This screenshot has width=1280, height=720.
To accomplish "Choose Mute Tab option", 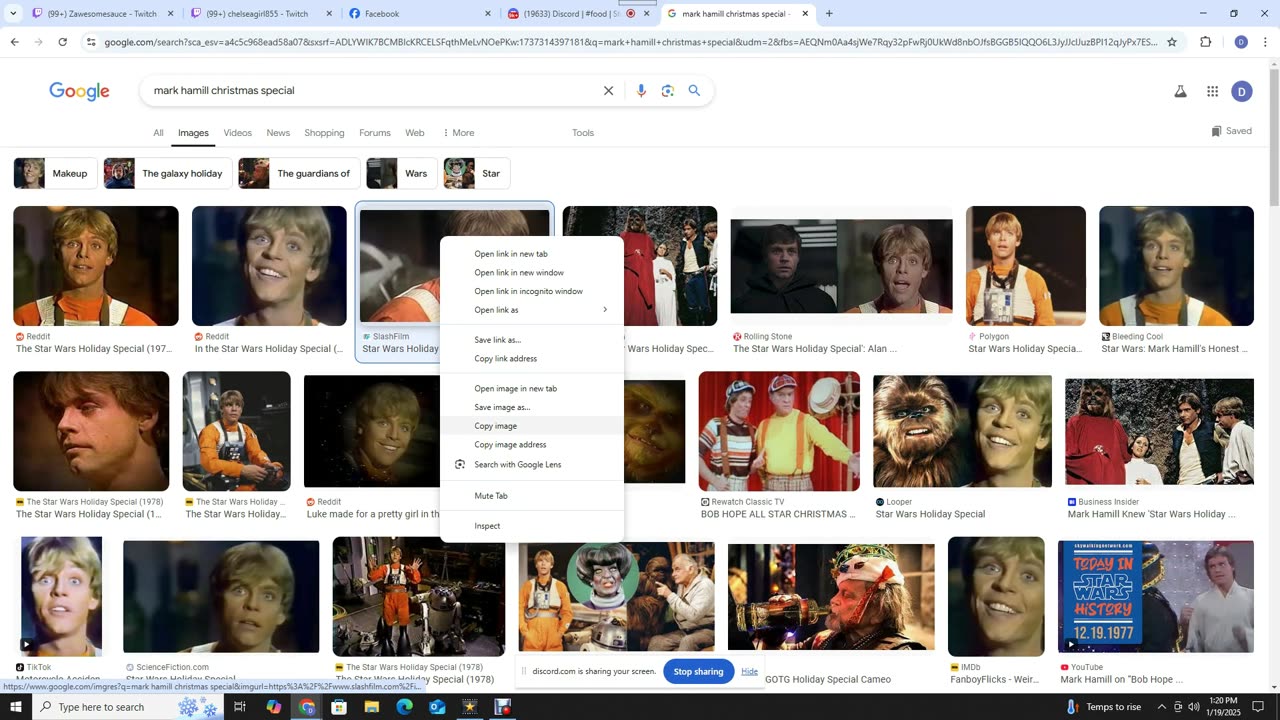I will click(532, 496).
